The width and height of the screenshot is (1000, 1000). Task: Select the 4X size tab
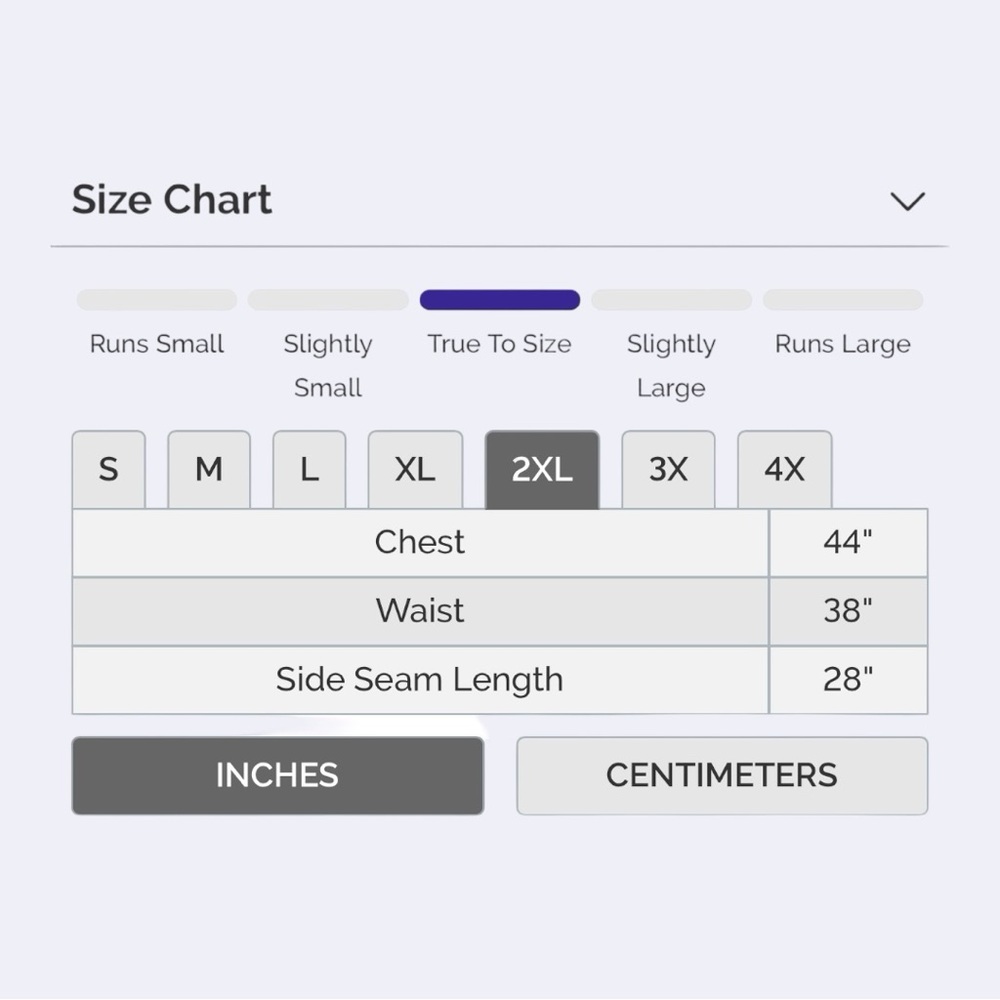click(784, 469)
